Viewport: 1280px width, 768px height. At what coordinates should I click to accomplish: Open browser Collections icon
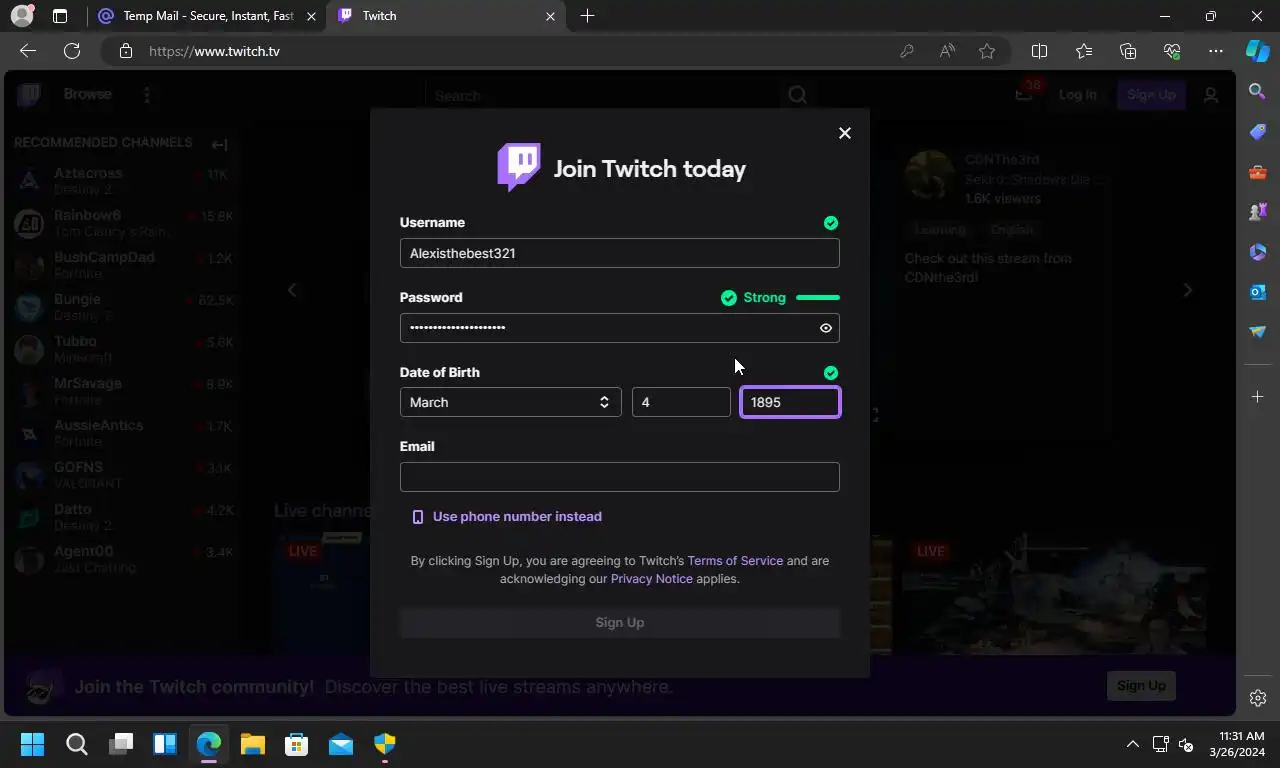(x=1128, y=51)
